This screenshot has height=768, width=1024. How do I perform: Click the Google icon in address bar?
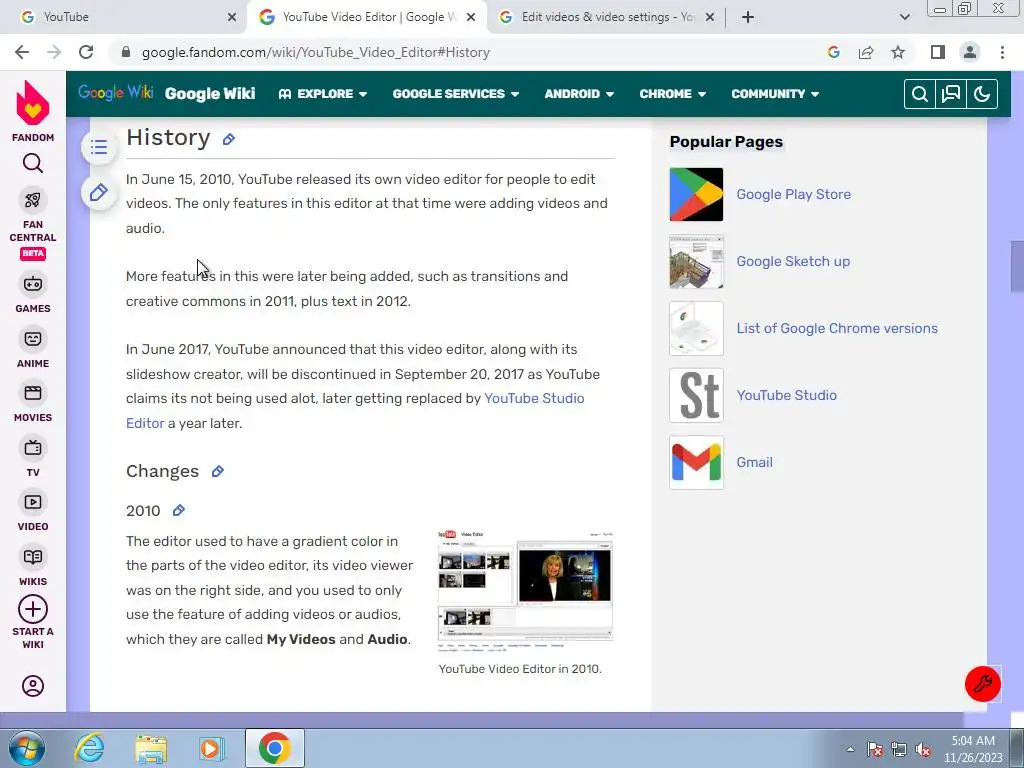[833, 52]
